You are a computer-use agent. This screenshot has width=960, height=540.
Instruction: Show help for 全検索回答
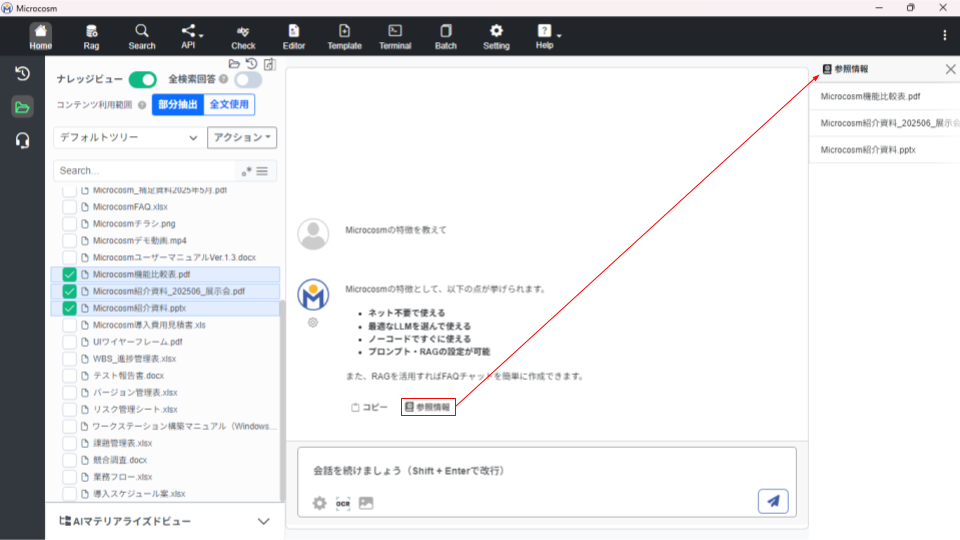pyautogui.click(x=223, y=79)
